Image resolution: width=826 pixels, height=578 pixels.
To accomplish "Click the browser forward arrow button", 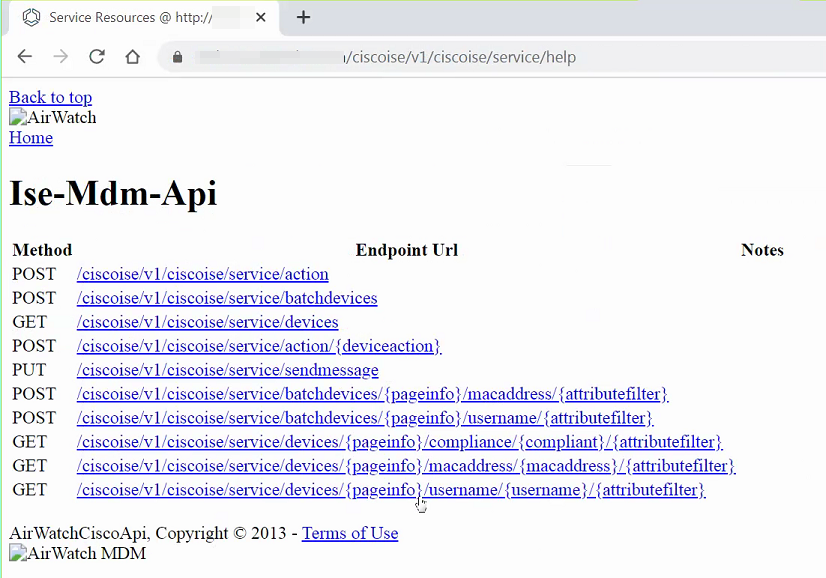I will pyautogui.click(x=61, y=57).
